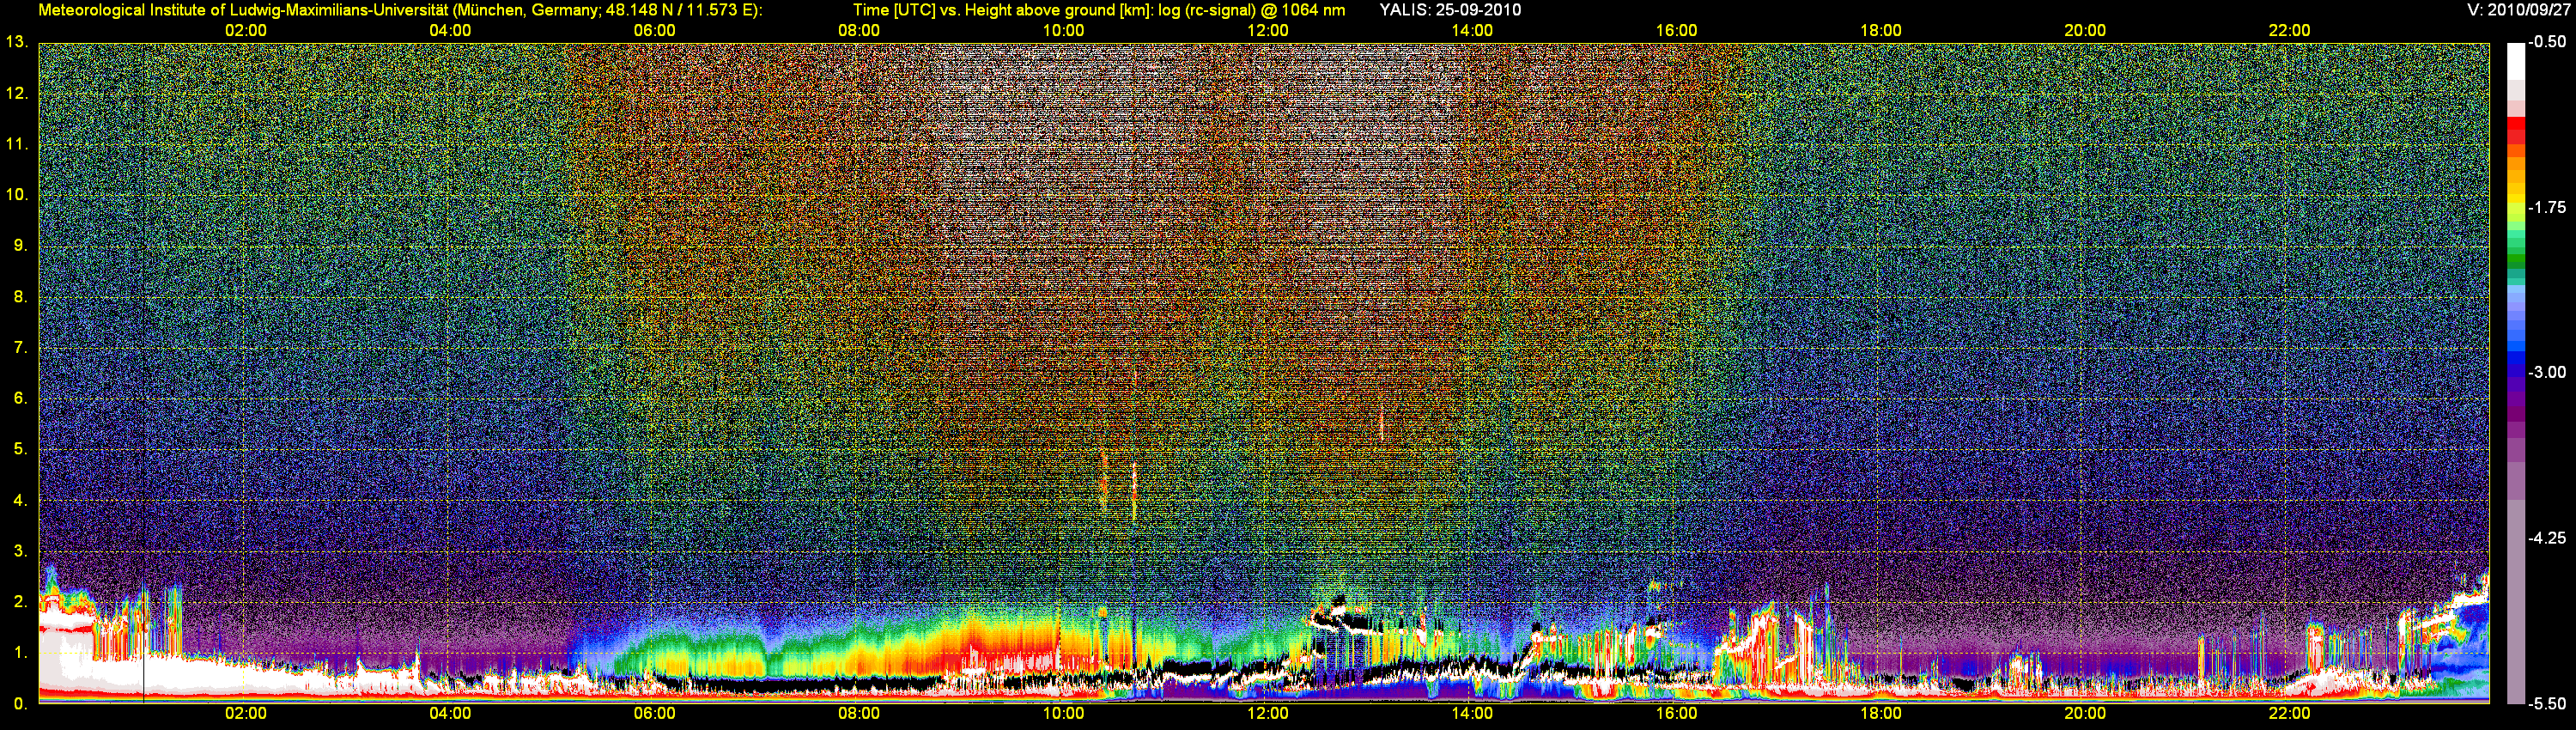This screenshot has height=730, width=2576.
Task: Click the -3.00 color scale value
Action: (2547, 372)
